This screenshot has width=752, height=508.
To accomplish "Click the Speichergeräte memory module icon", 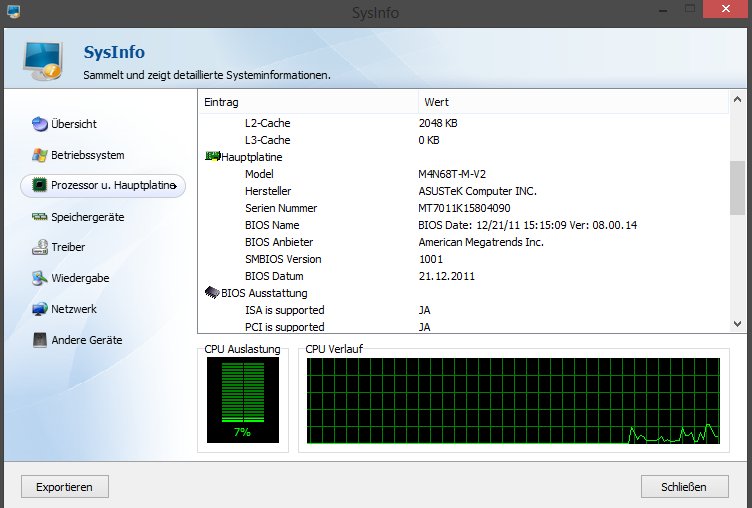I will 39,217.
